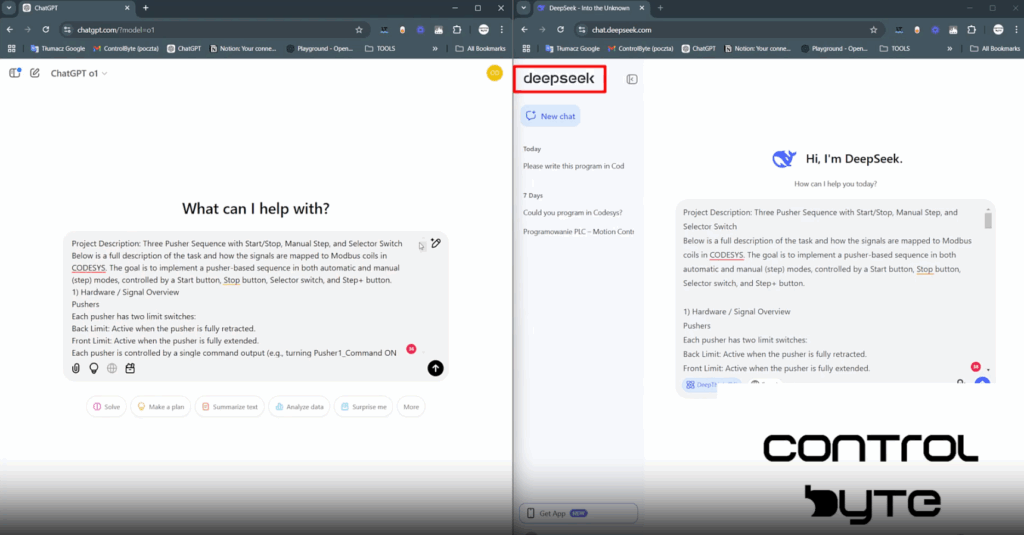Bookmark chatgpt.com with the star icon
The height and width of the screenshot is (535, 1024).
coord(359,30)
